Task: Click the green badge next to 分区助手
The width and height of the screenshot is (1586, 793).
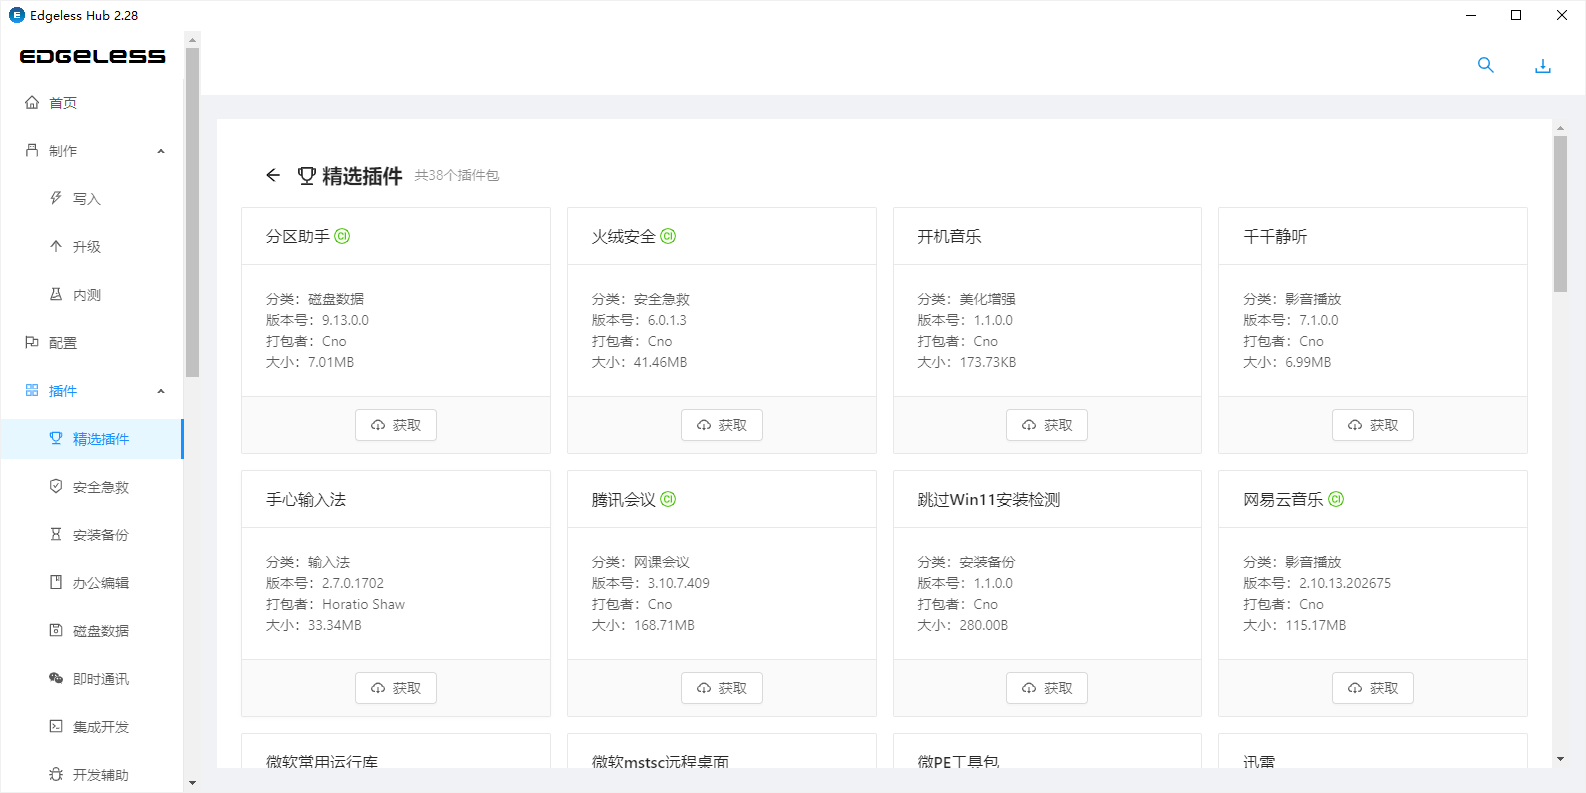Action: point(342,237)
